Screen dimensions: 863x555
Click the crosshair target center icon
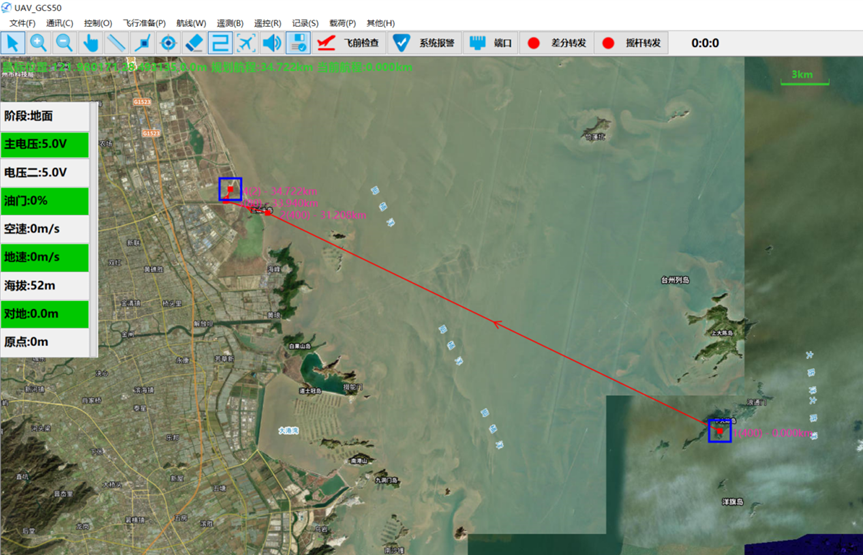point(169,43)
